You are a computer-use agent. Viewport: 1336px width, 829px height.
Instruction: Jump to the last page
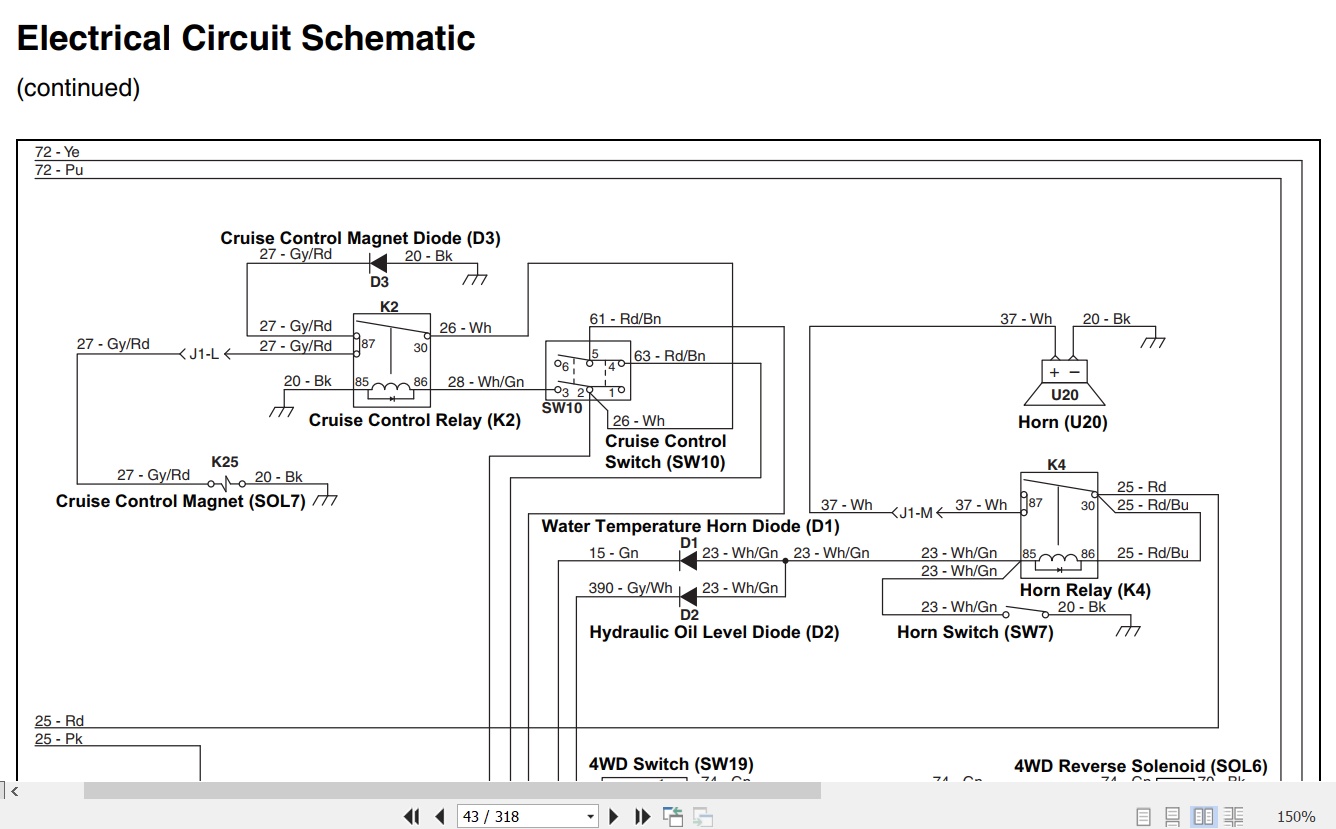click(643, 817)
